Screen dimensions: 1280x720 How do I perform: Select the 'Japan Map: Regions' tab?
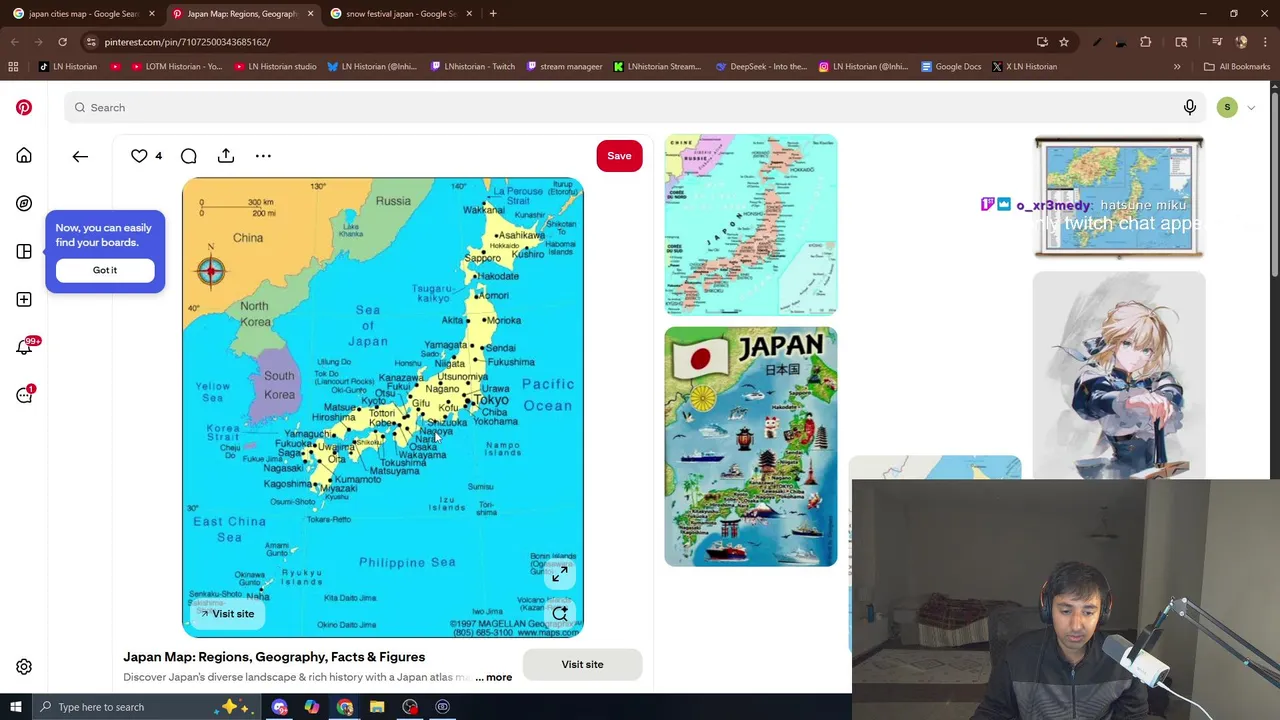(243, 14)
